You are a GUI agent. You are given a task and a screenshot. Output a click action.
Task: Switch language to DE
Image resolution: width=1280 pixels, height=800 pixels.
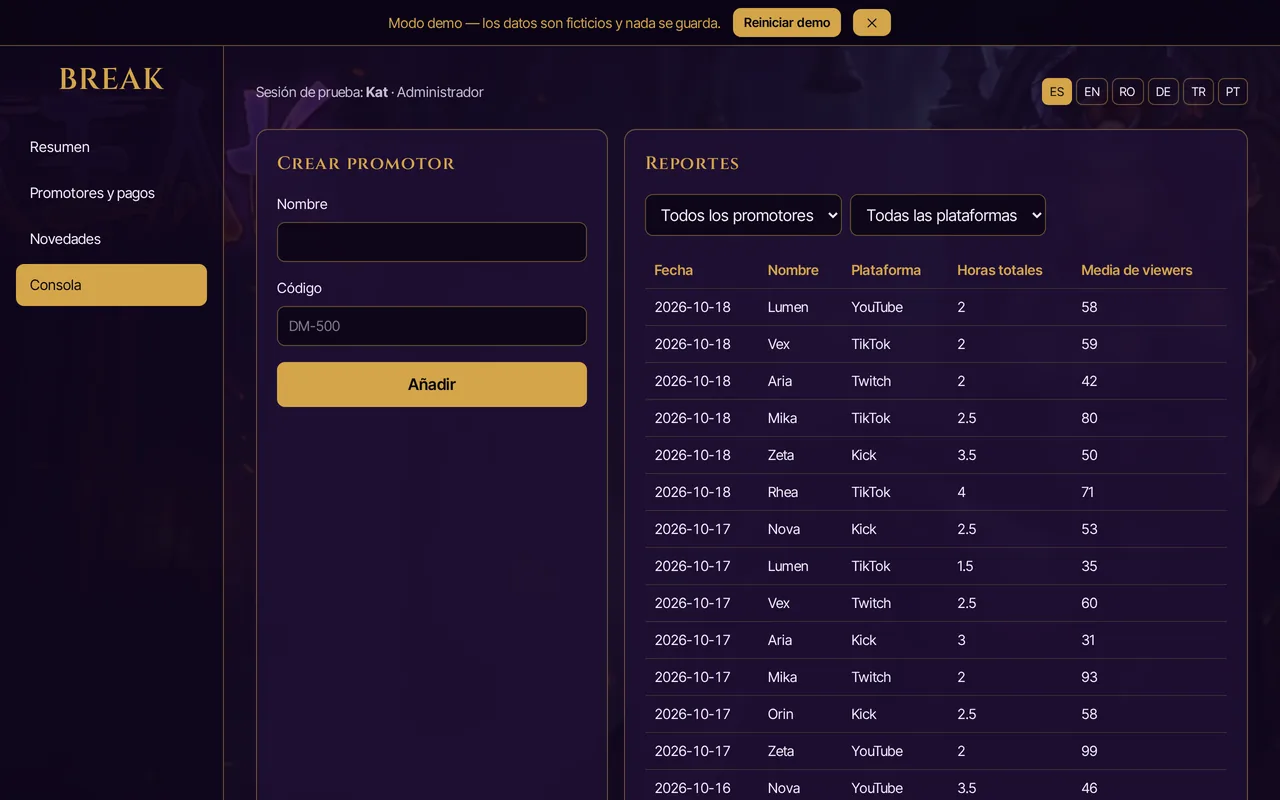tap(1163, 92)
